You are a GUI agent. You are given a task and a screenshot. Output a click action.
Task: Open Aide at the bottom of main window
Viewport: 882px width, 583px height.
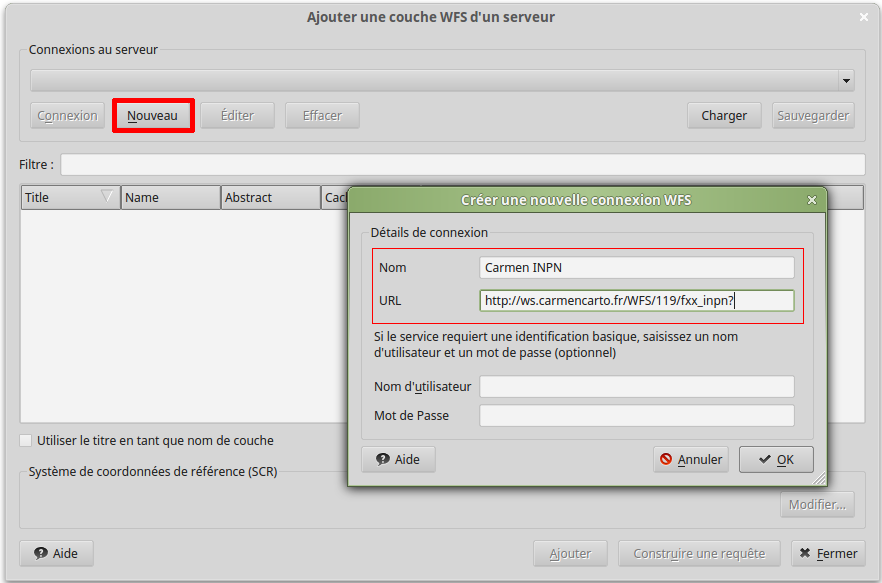pyautogui.click(x=56, y=553)
